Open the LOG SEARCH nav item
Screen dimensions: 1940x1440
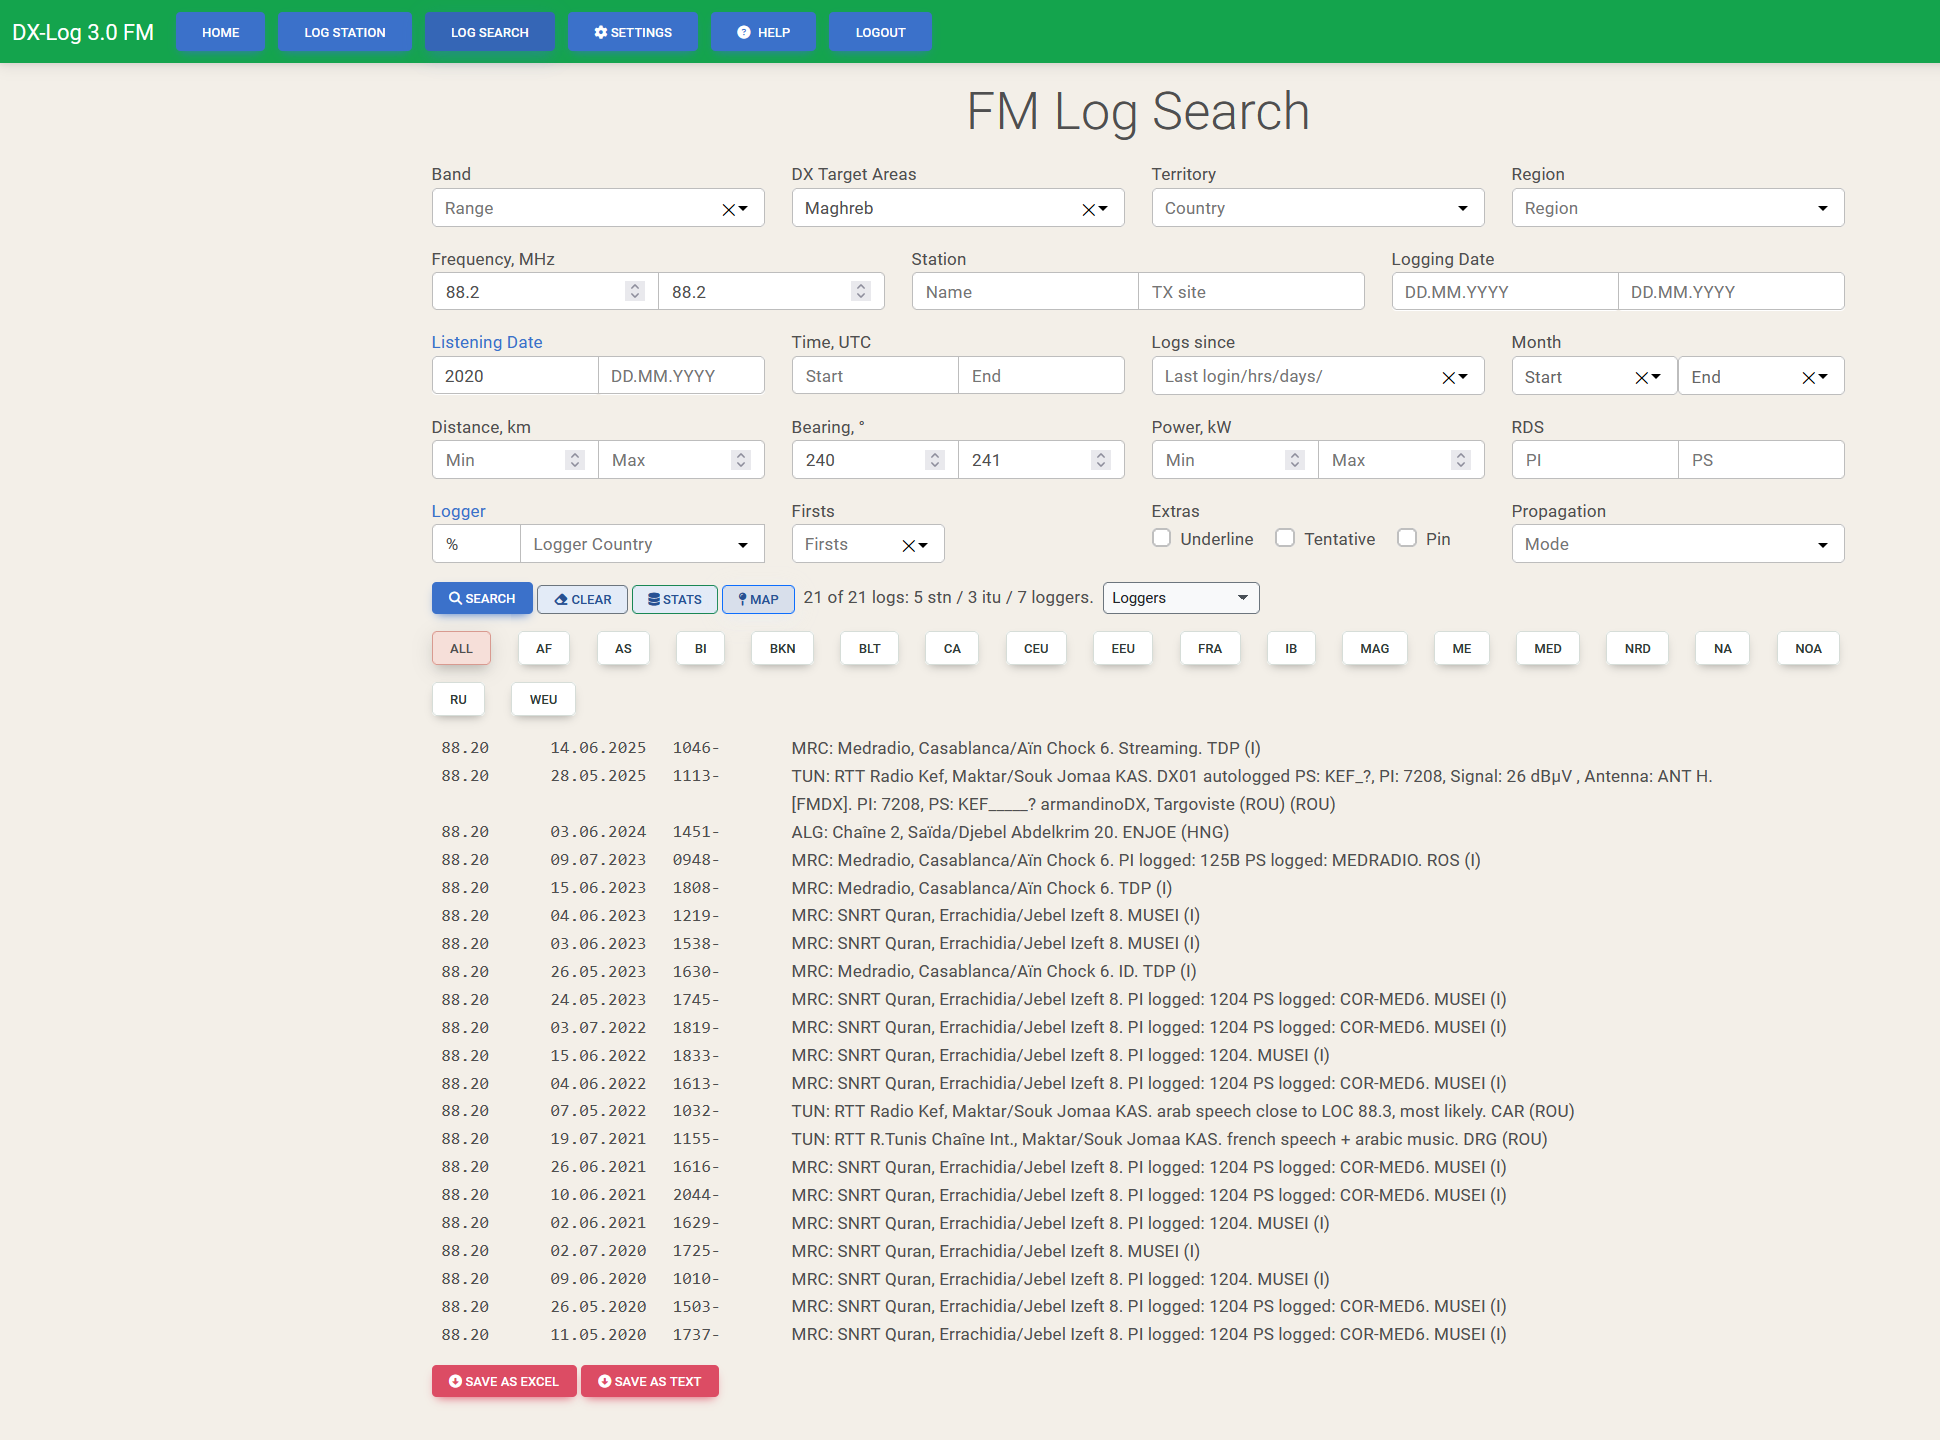pos(489,32)
